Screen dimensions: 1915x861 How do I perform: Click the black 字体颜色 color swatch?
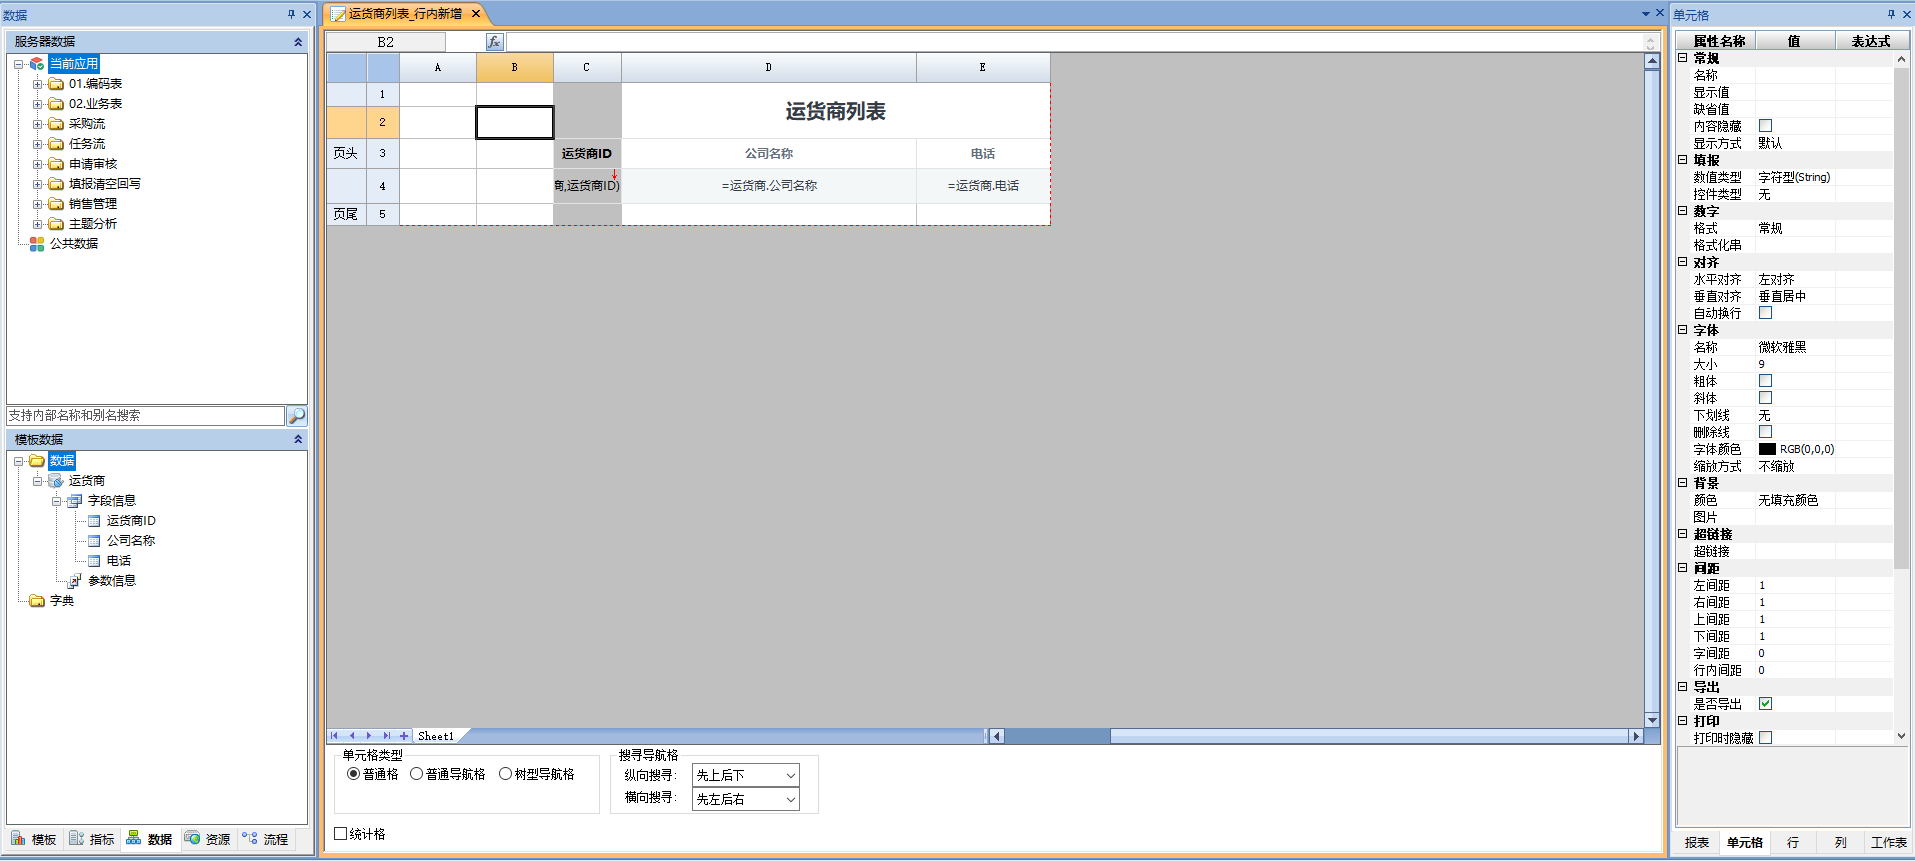1767,450
